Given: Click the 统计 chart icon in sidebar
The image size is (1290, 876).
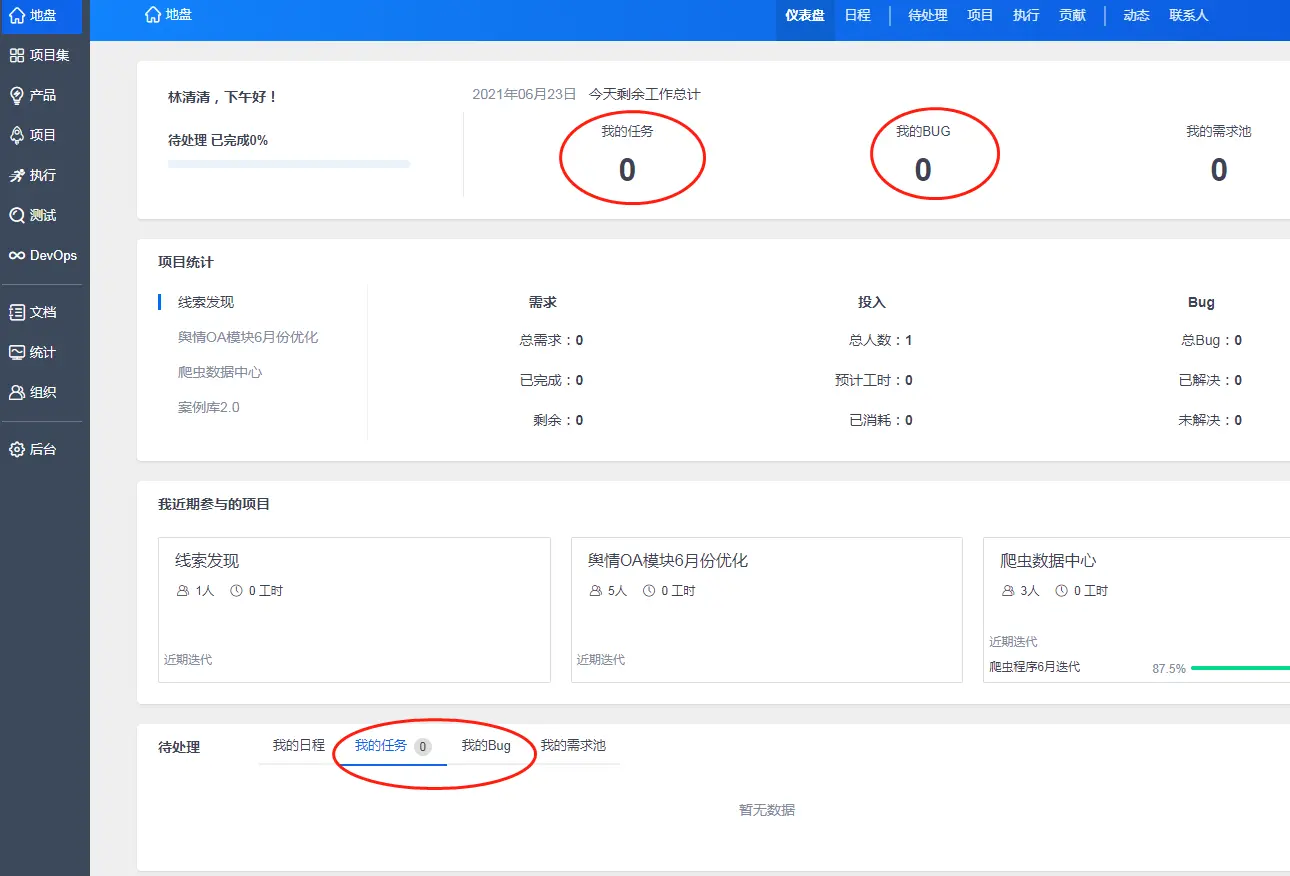Looking at the screenshot, I should [x=17, y=352].
